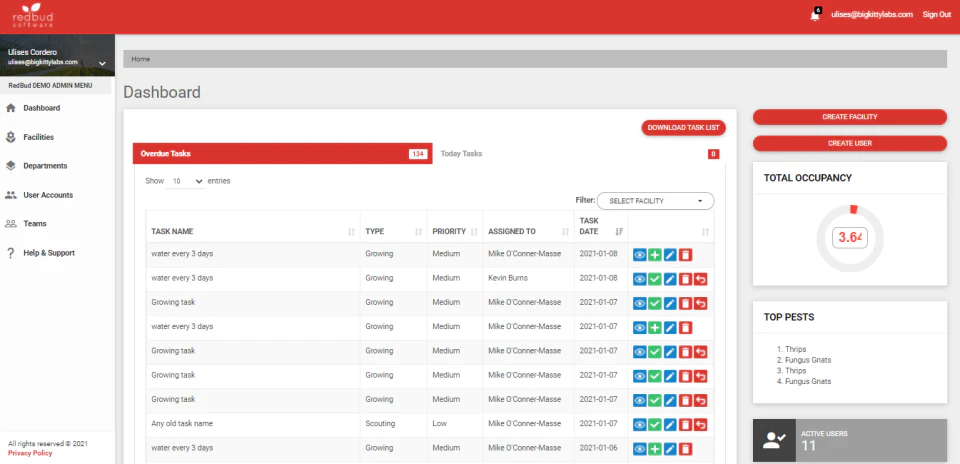
Task: Click the Help & Support question mark
Action: (x=10, y=253)
